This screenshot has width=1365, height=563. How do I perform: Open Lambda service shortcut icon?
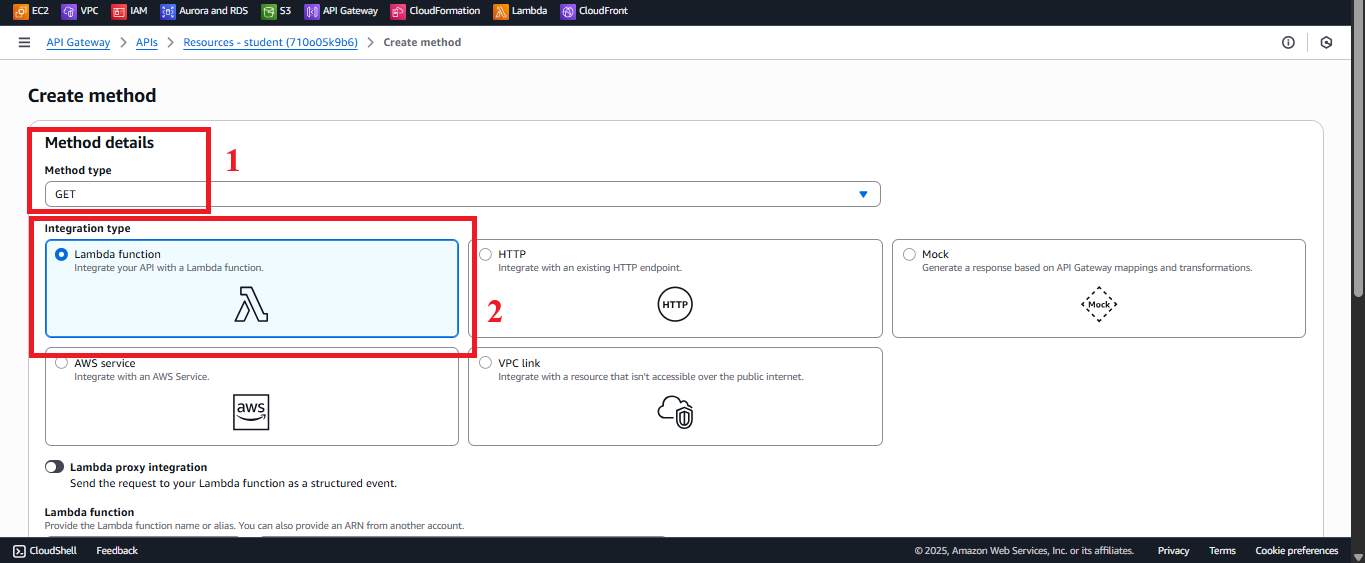coord(501,11)
